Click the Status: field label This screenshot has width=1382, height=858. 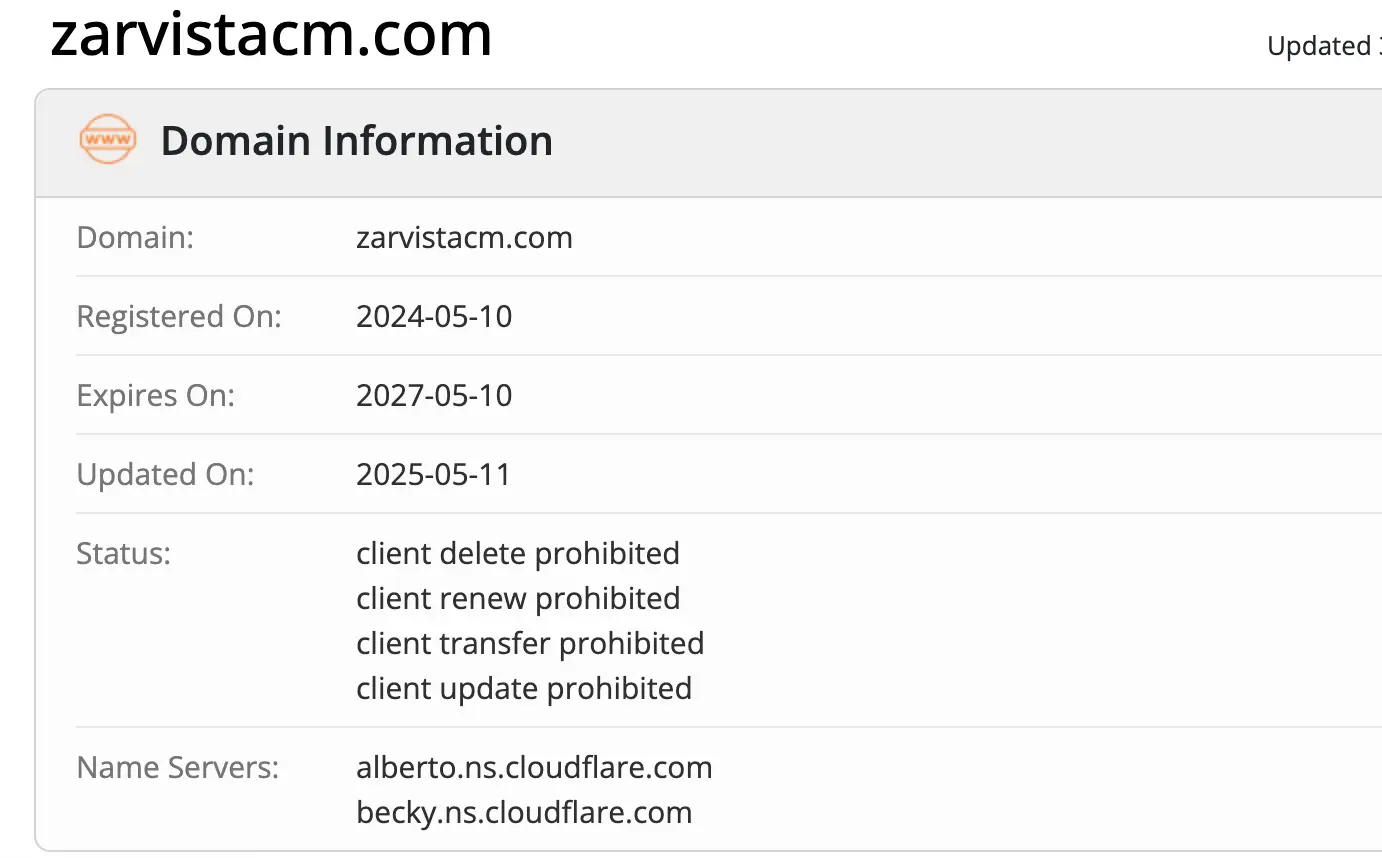[x=123, y=553]
